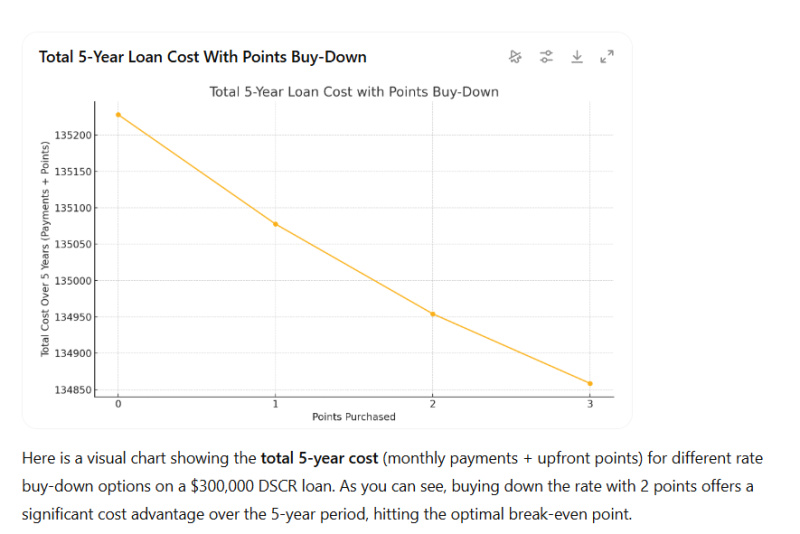Click the 135000 y-axis tick label
Image resolution: width=800 pixels, height=534 pixels.
click(x=73, y=280)
